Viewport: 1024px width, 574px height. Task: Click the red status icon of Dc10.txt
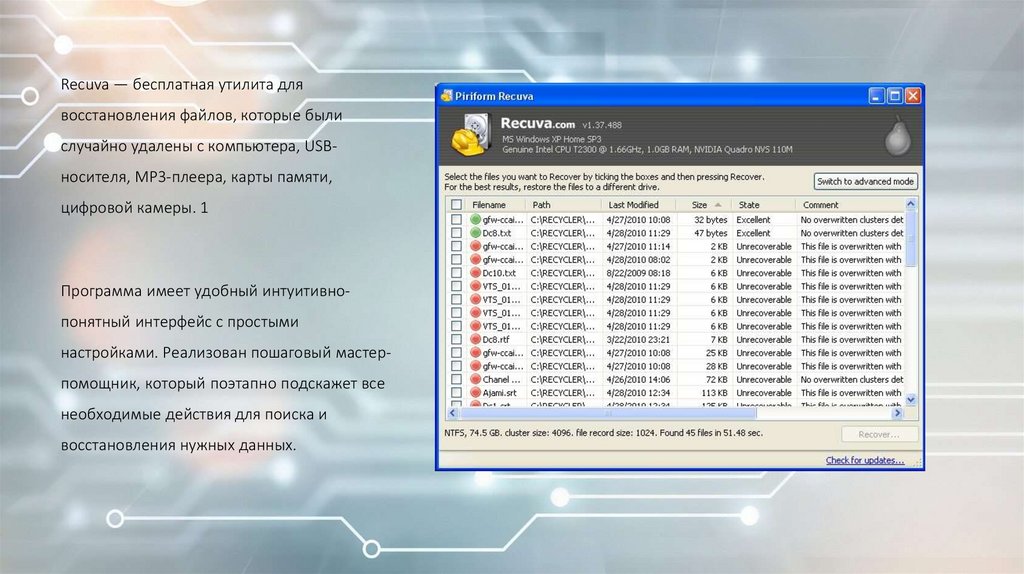point(475,273)
